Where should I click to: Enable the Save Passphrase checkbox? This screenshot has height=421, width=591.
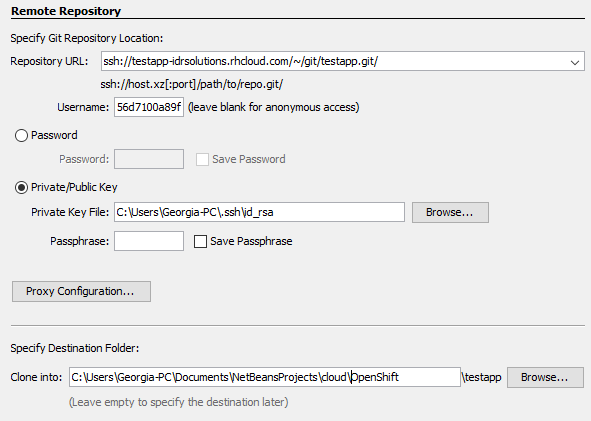tap(200, 241)
